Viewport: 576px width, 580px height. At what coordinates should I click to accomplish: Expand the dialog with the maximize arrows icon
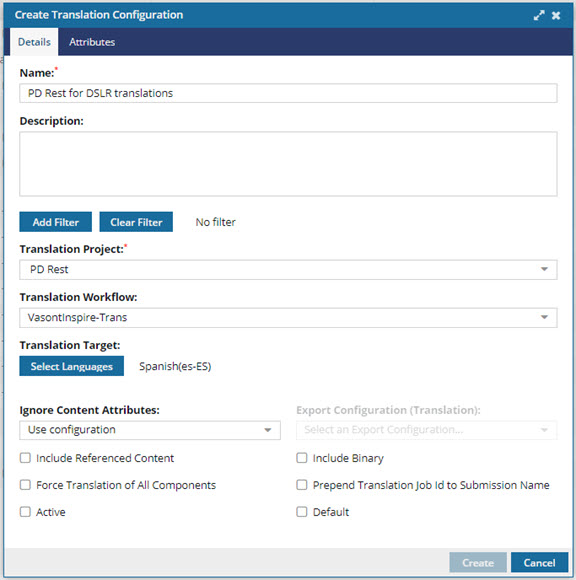point(539,15)
